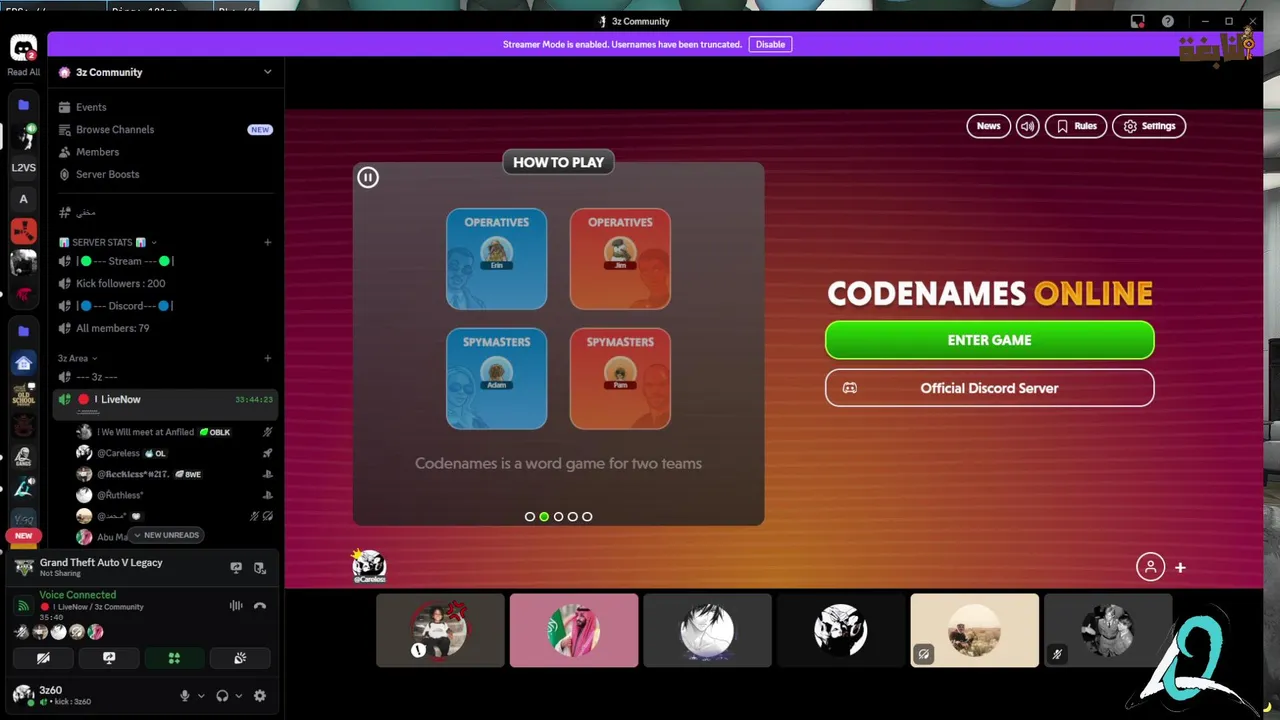Open Browse Channels
The image size is (1280, 720).
point(165,130)
